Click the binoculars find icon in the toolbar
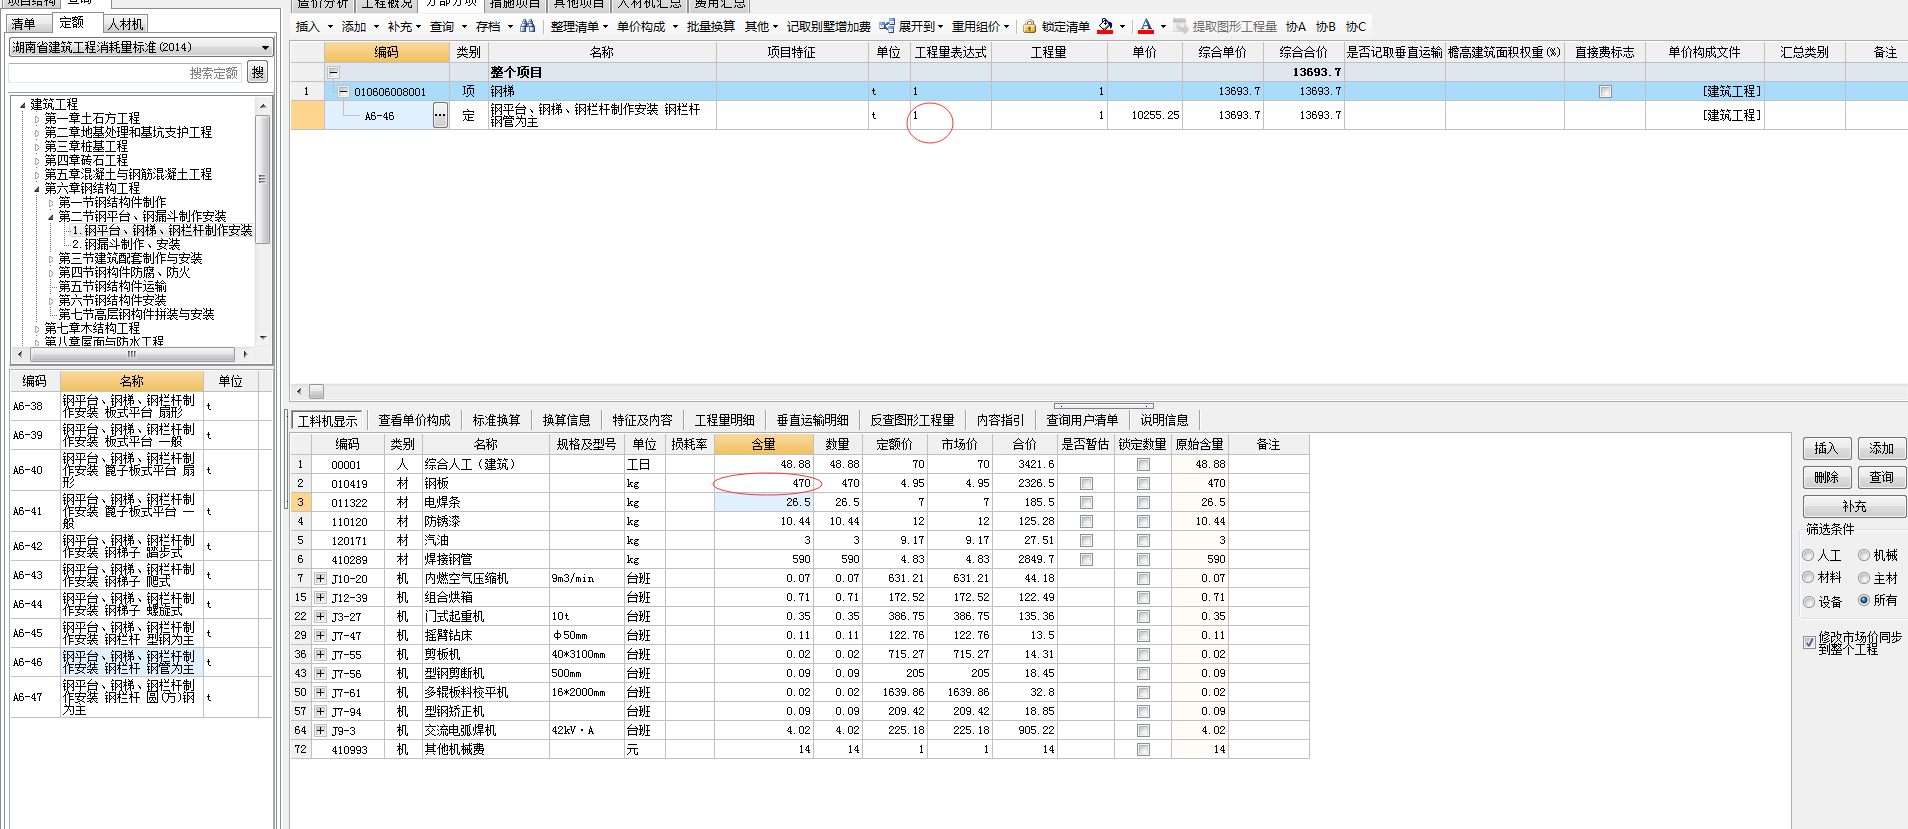This screenshot has height=829, width=1908. 527,26
